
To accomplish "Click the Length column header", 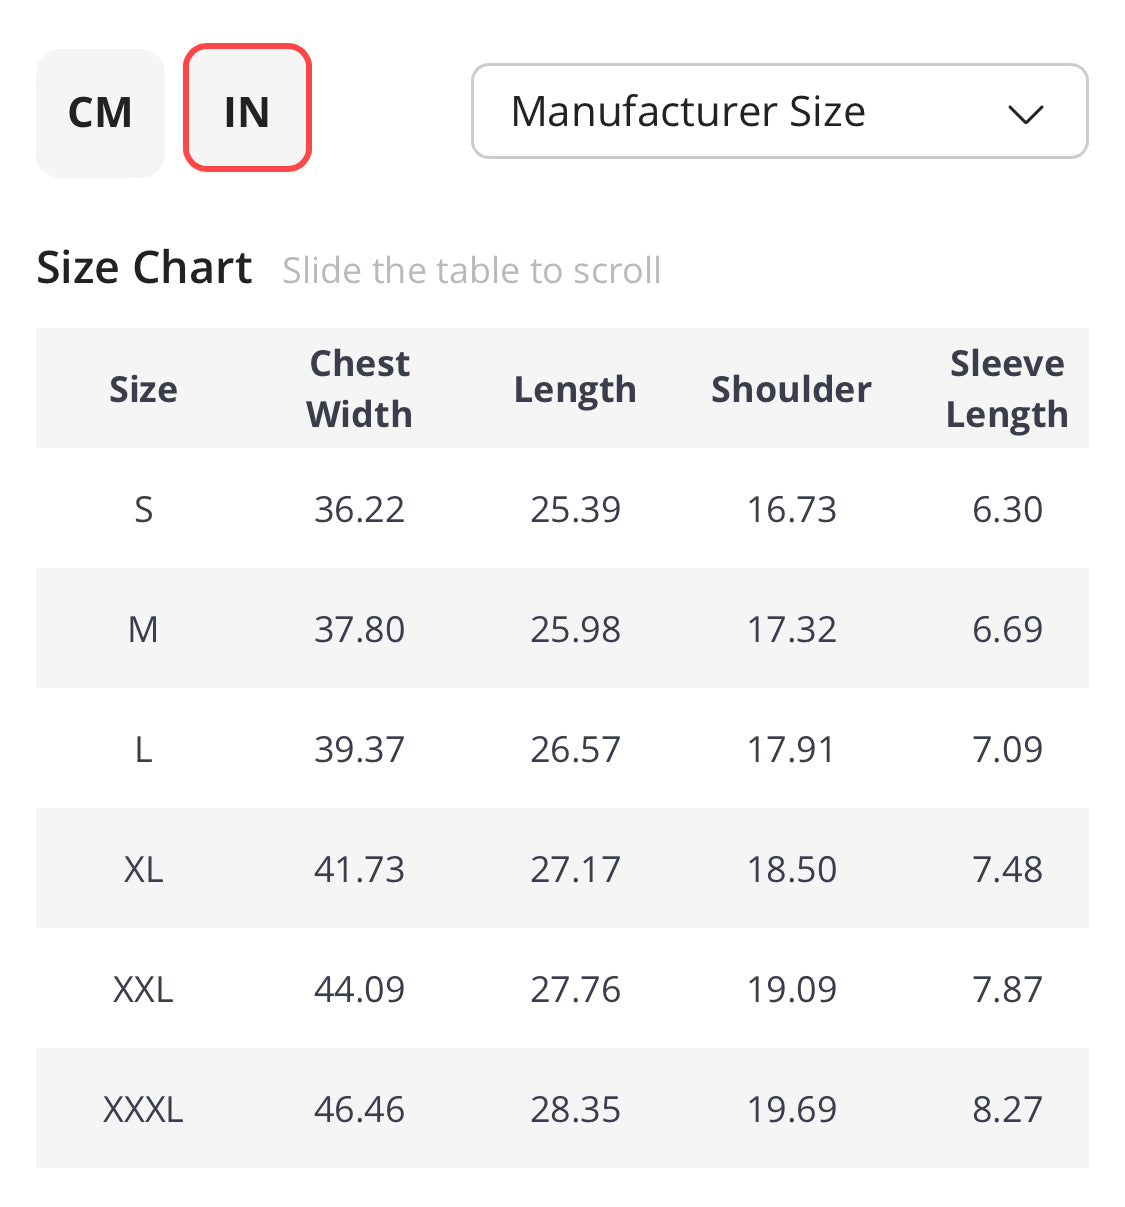I will tap(575, 389).
